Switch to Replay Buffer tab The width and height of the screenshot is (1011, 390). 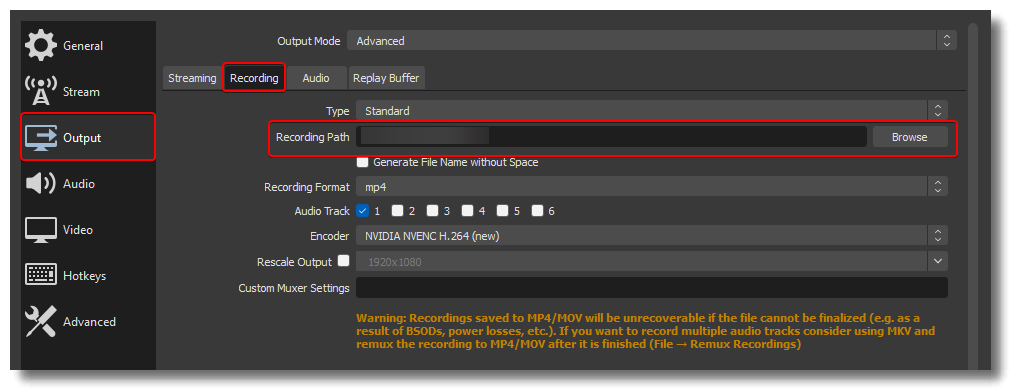pyautogui.click(x=386, y=78)
